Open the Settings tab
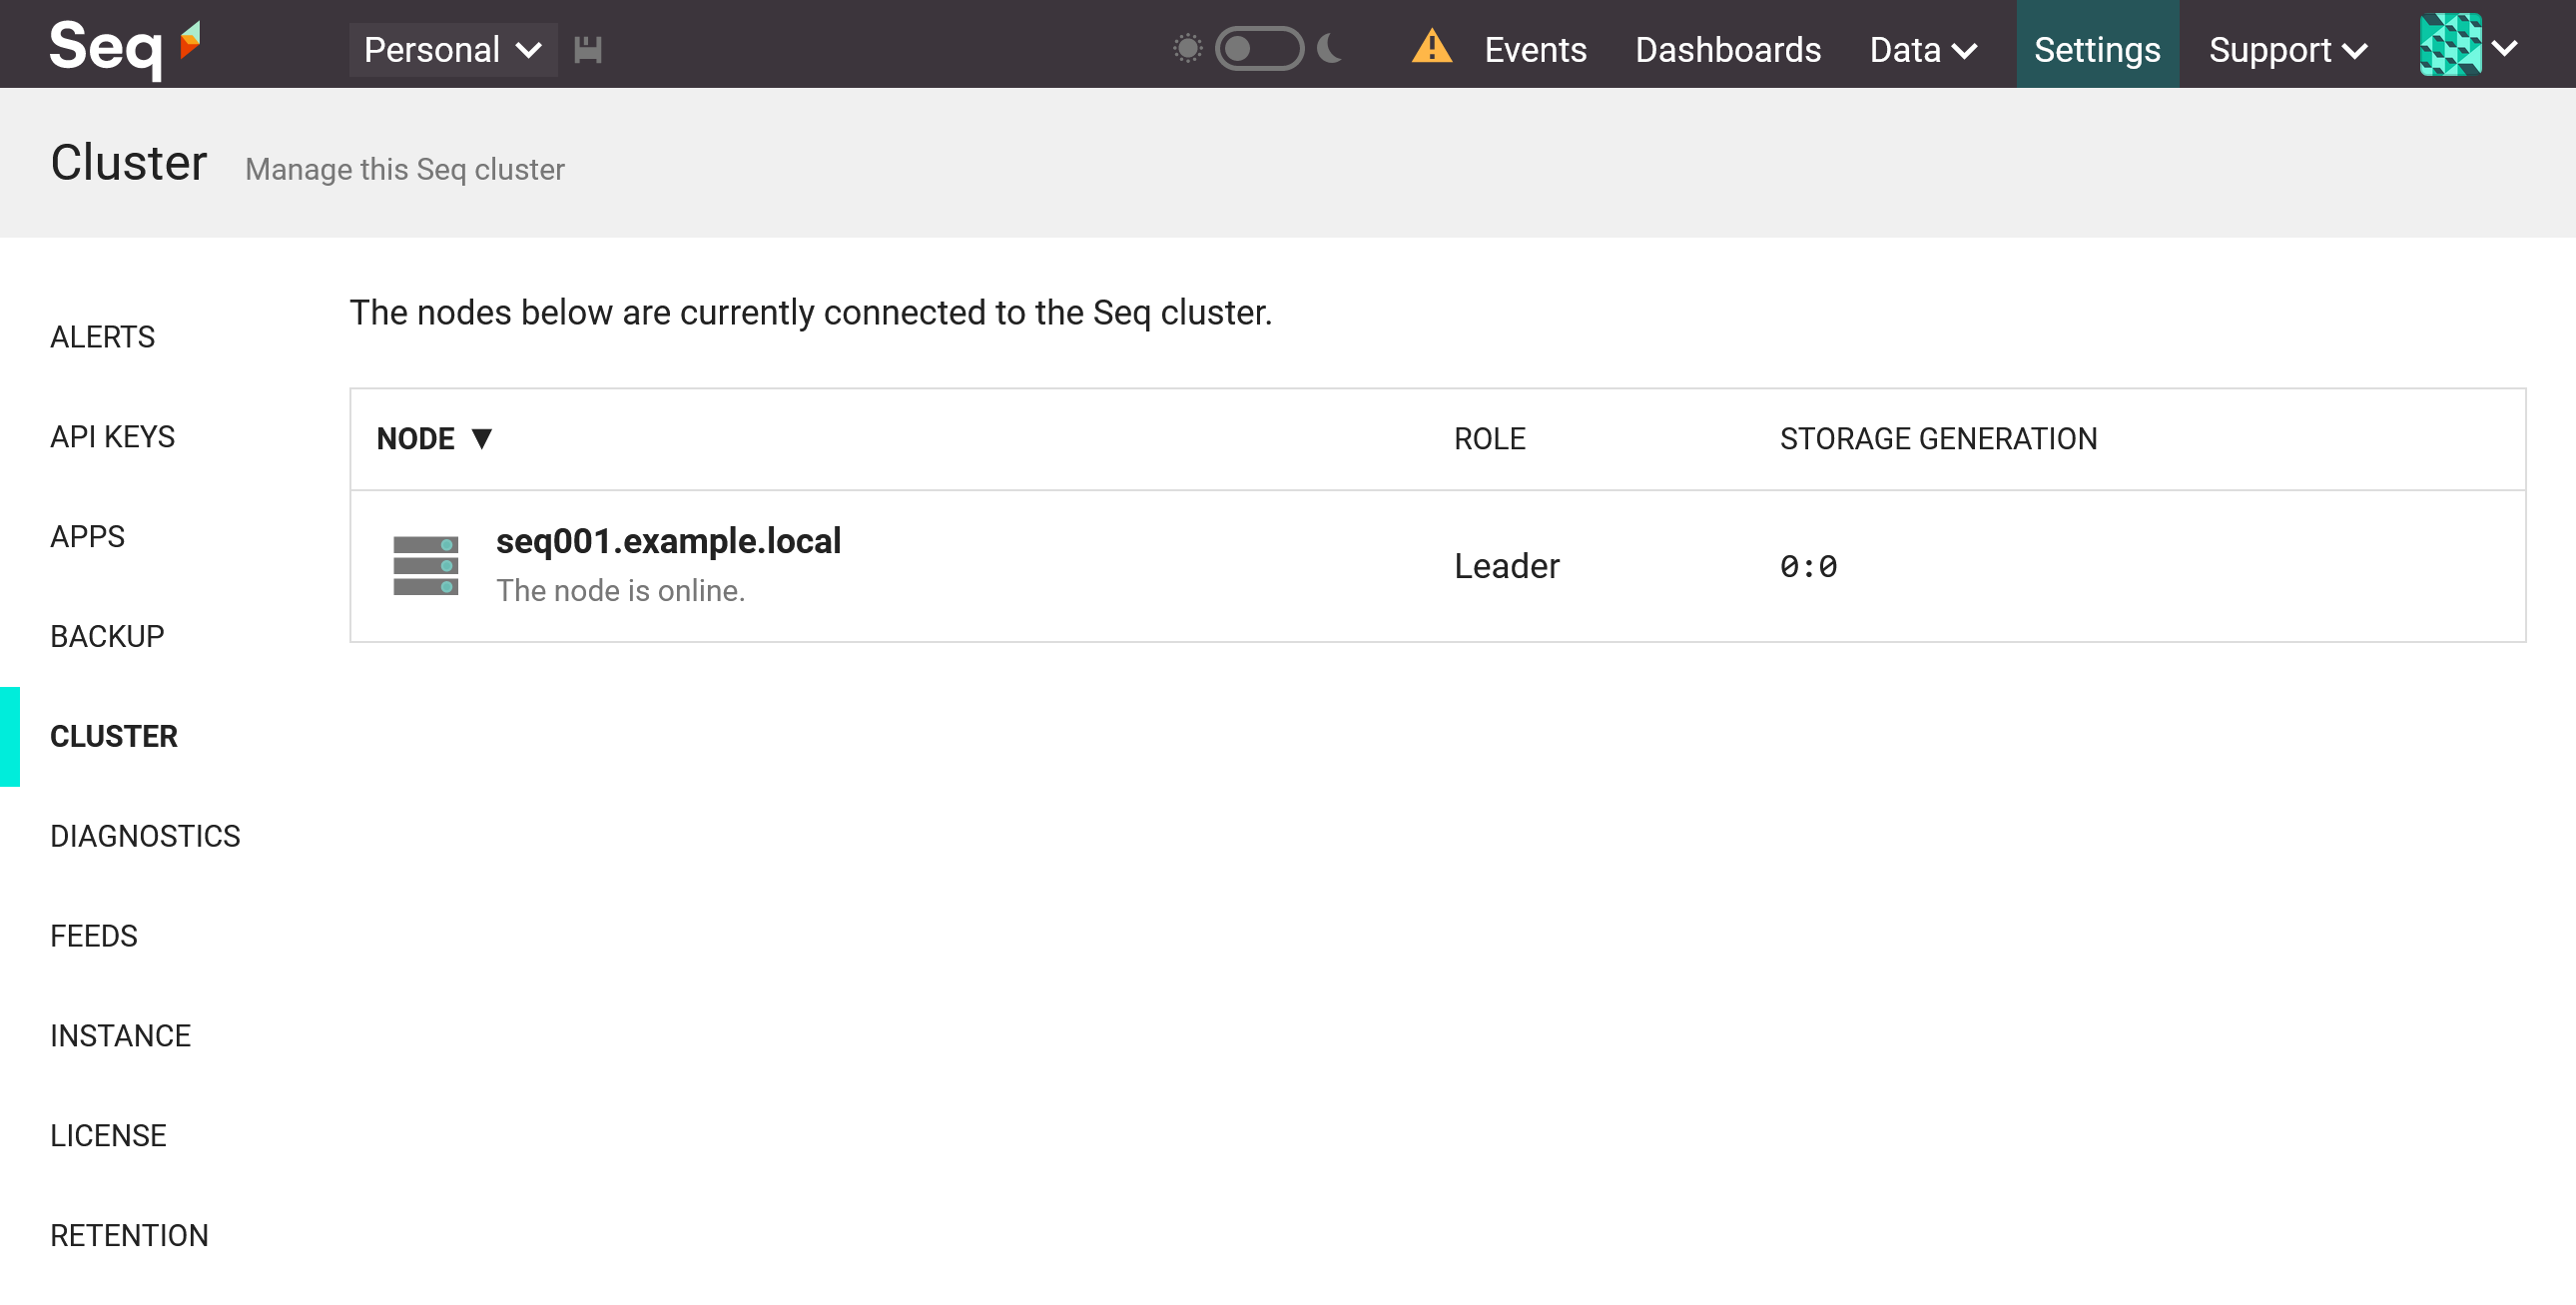The width and height of the screenshot is (2576, 1305). pyautogui.click(x=2096, y=49)
